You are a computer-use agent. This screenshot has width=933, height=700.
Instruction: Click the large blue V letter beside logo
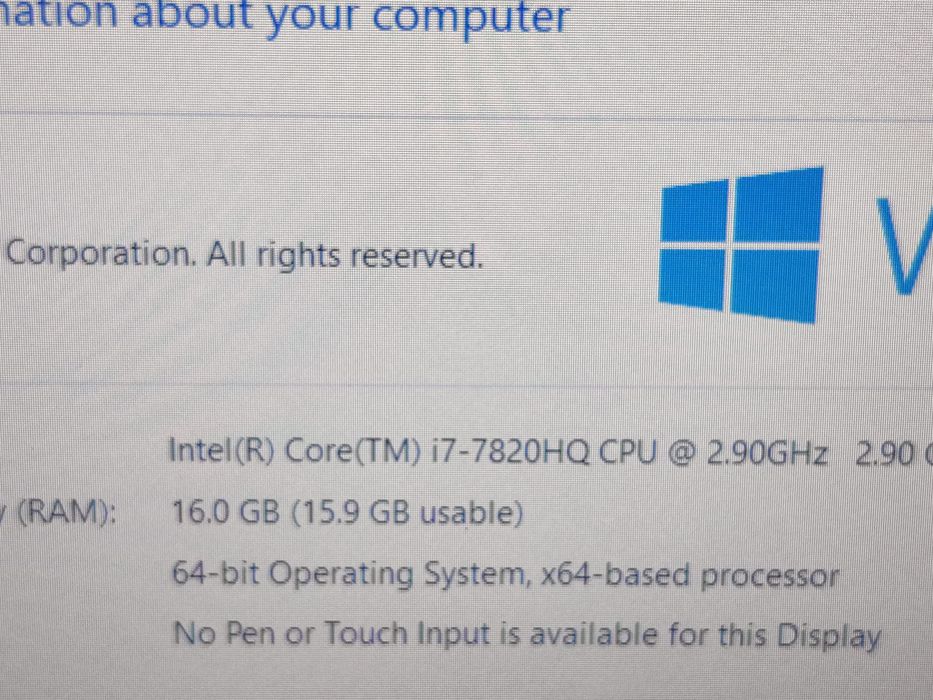click(x=904, y=245)
